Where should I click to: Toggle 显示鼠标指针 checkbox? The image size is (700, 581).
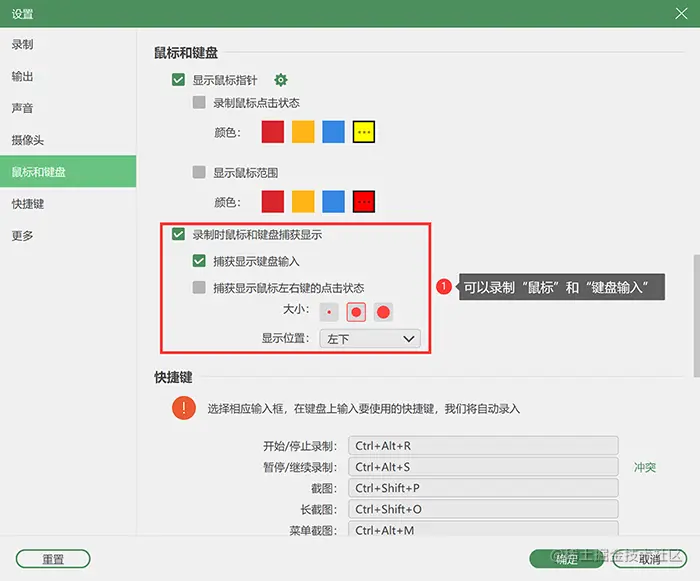pos(178,80)
